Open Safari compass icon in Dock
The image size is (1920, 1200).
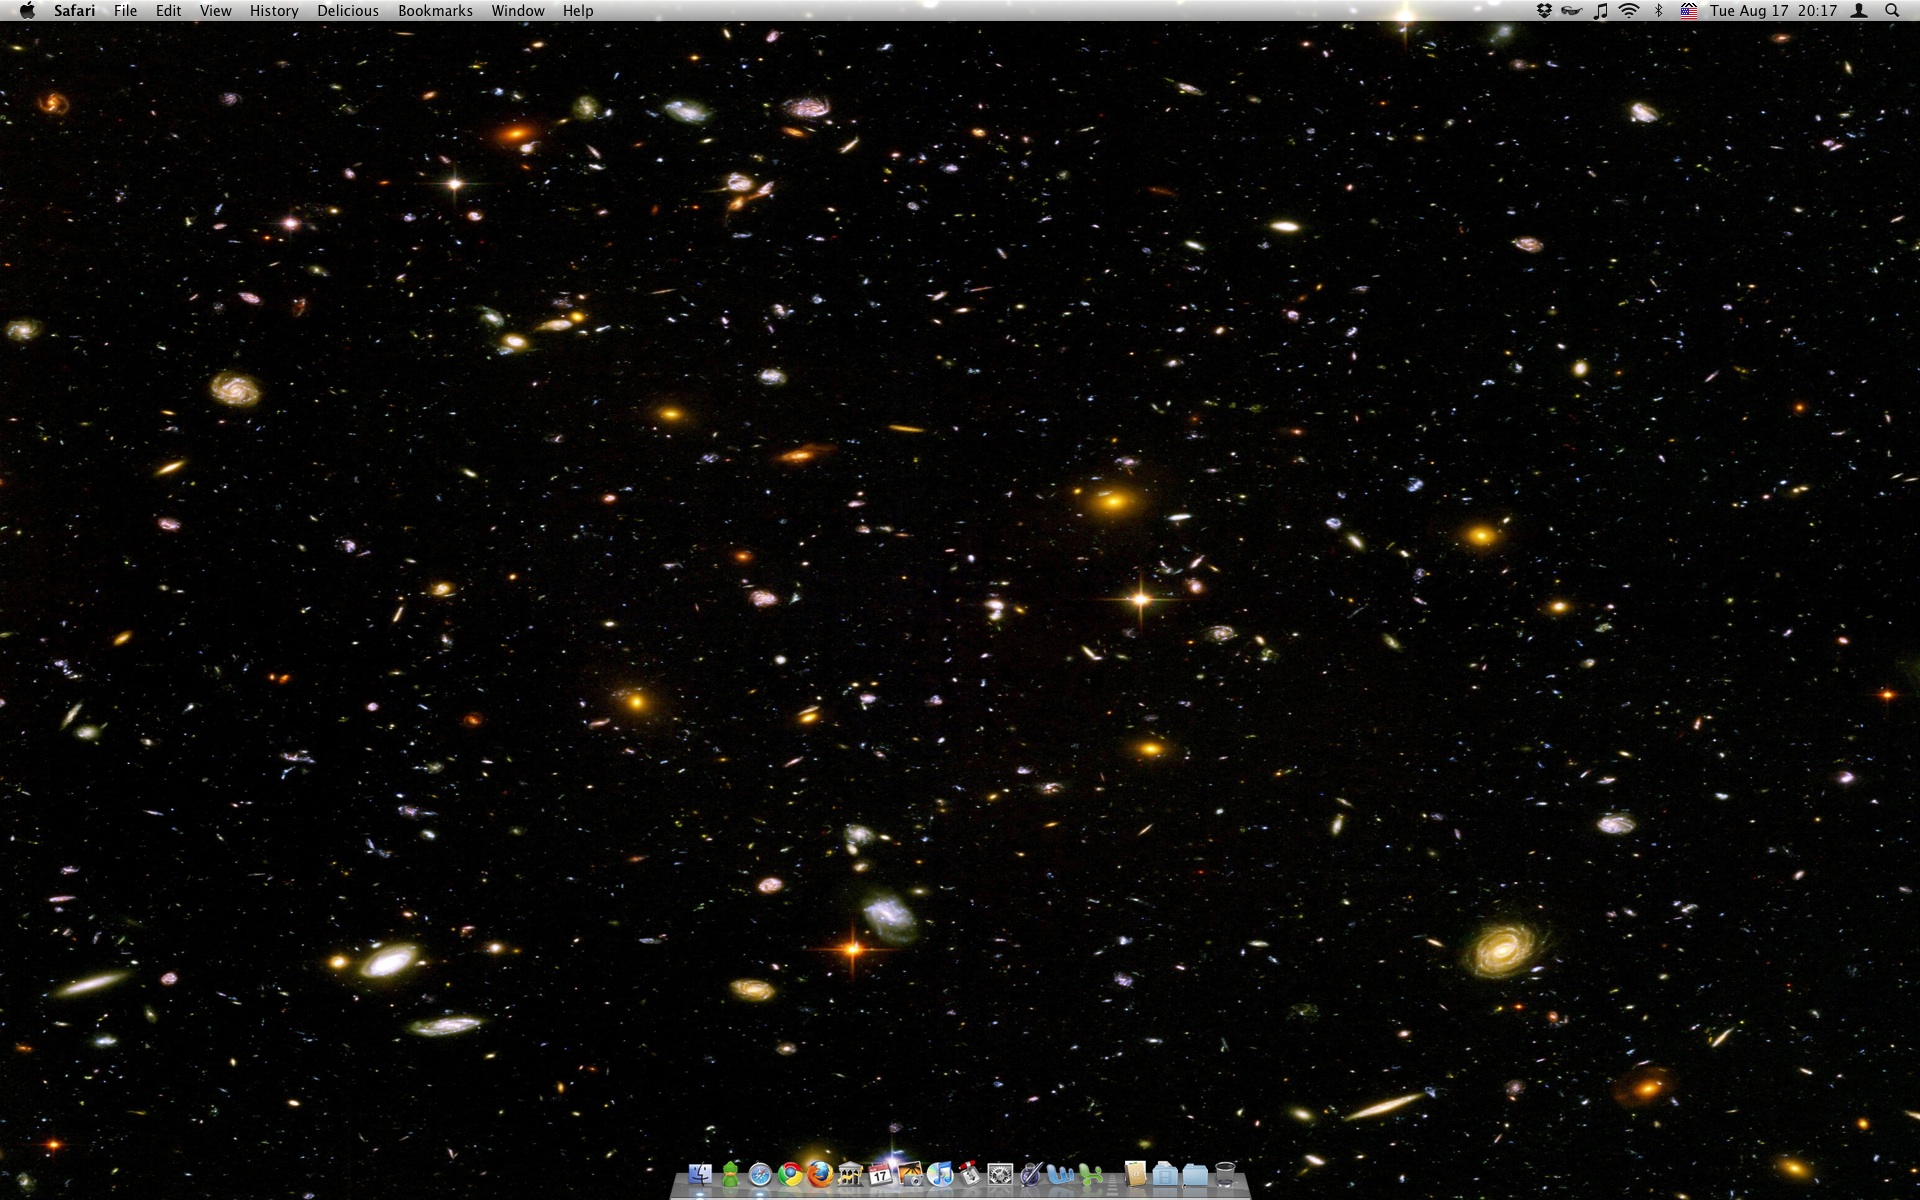pyautogui.click(x=760, y=1174)
